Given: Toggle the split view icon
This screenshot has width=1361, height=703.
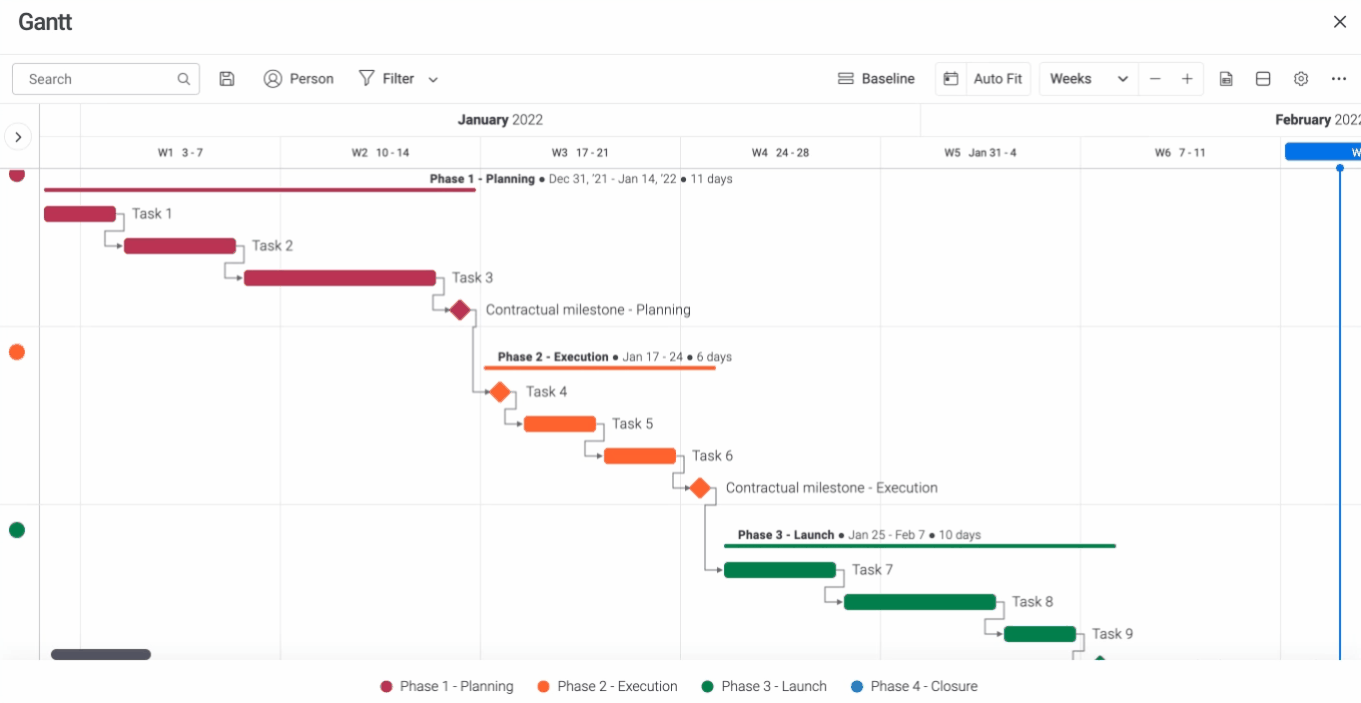Looking at the screenshot, I should click(1263, 78).
